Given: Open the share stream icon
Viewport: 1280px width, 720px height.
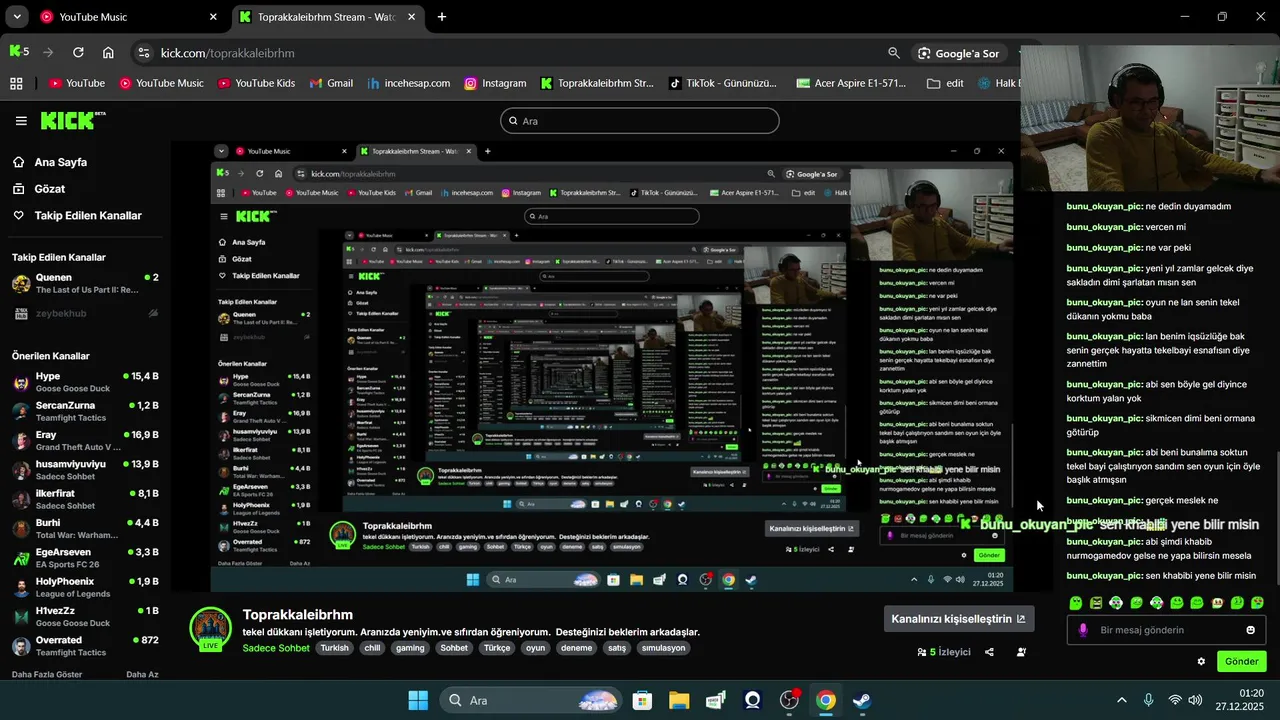Looking at the screenshot, I should (989, 652).
